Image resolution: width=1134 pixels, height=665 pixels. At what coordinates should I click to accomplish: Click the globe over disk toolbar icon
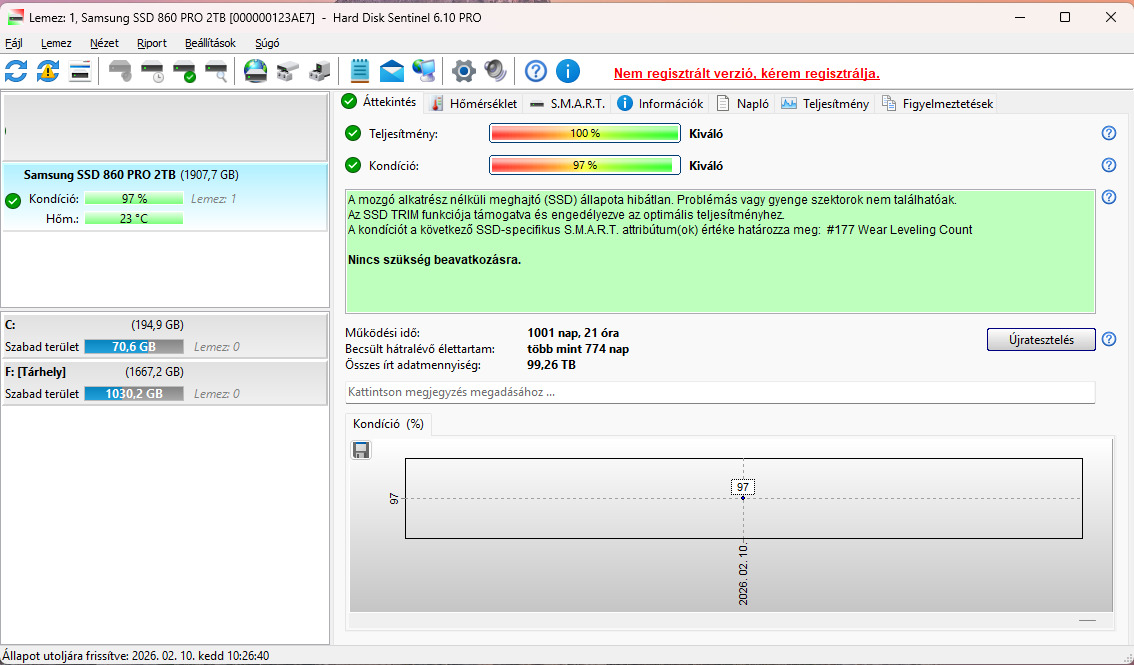(255, 72)
